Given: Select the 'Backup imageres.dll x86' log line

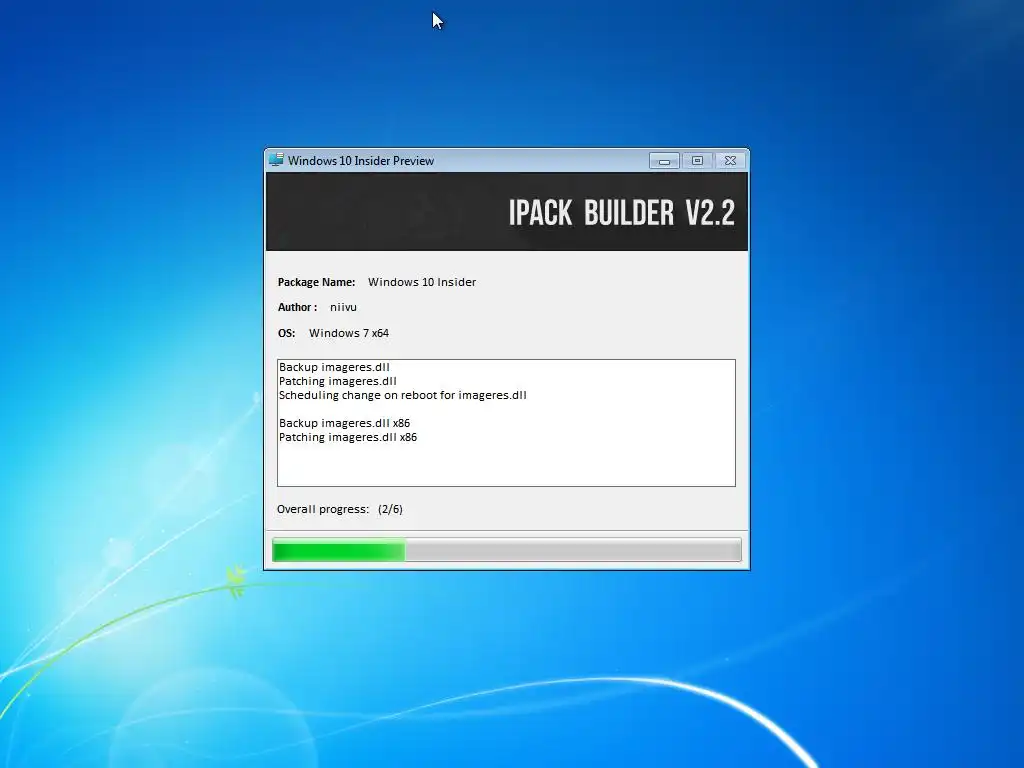Looking at the screenshot, I should pos(344,423).
